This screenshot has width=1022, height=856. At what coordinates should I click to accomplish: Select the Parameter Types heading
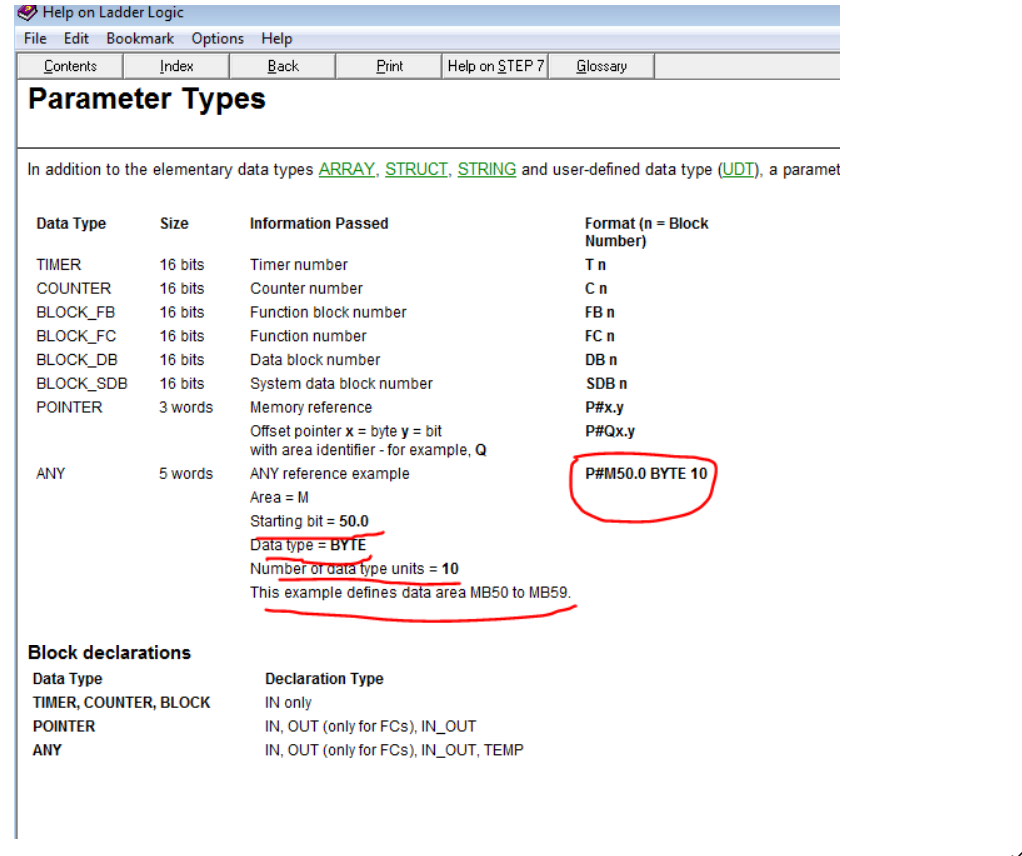click(147, 99)
